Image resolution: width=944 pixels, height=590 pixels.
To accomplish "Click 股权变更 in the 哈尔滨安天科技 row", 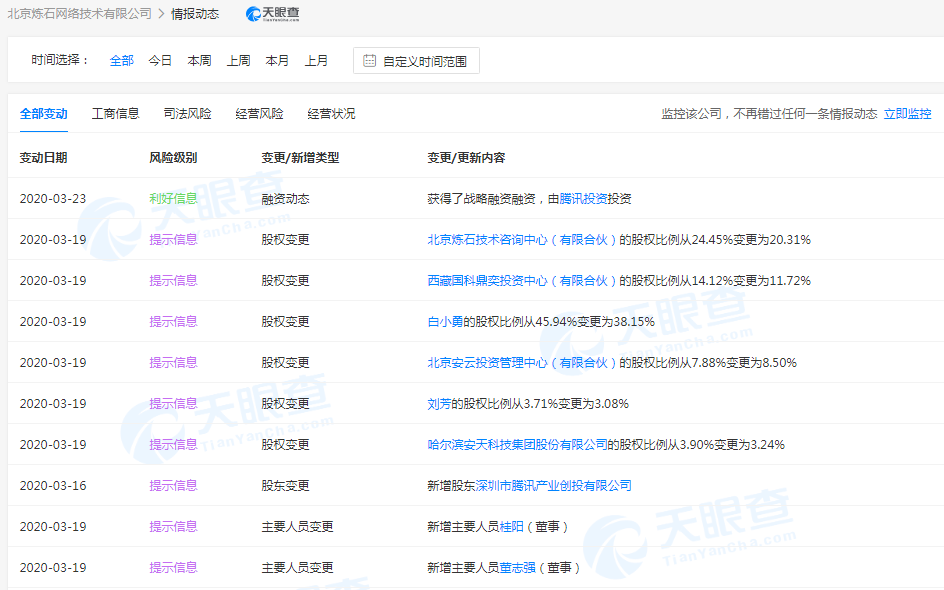I will (x=285, y=444).
